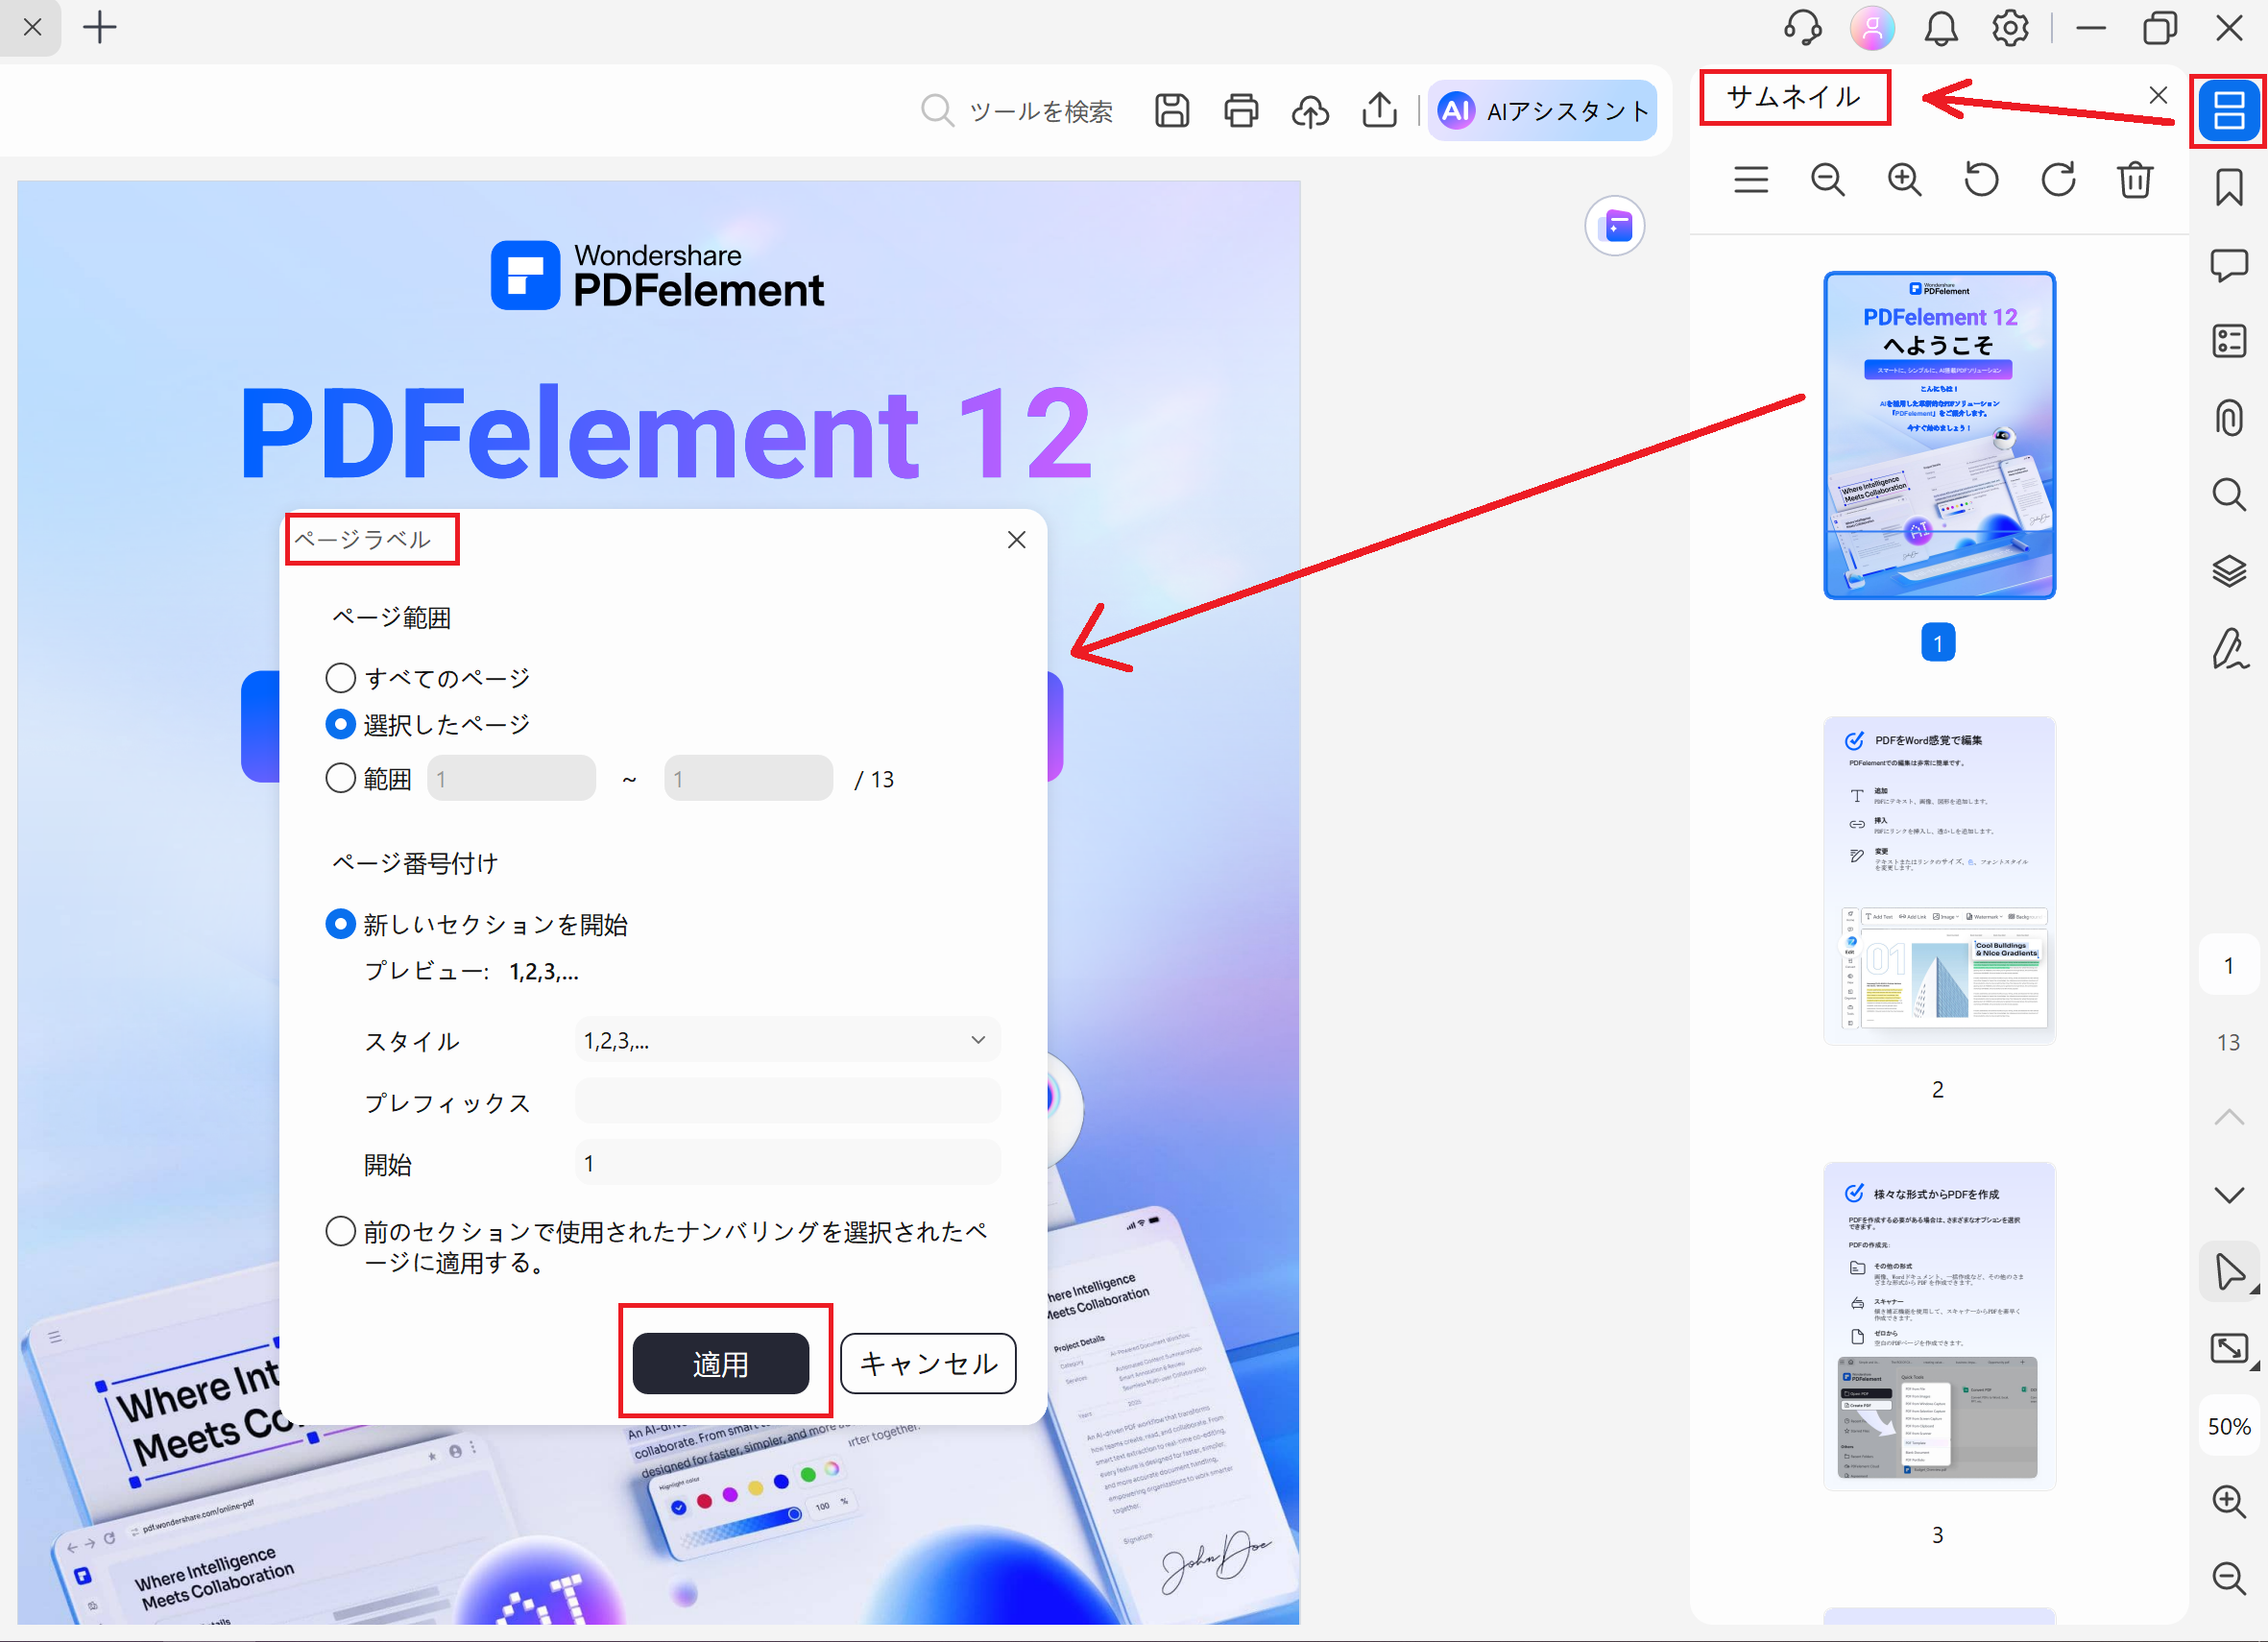
Task: Select 前のセクションで使用されたナンバリング radio option
Action: (x=340, y=1231)
